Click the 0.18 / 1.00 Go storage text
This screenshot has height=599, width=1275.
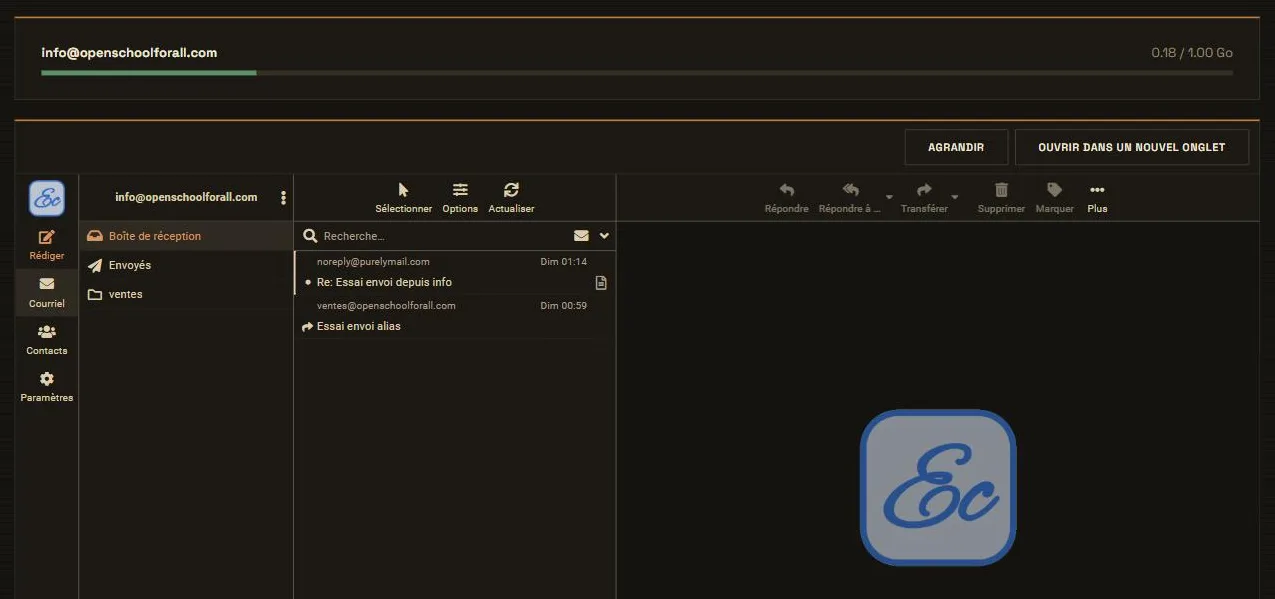point(1192,53)
